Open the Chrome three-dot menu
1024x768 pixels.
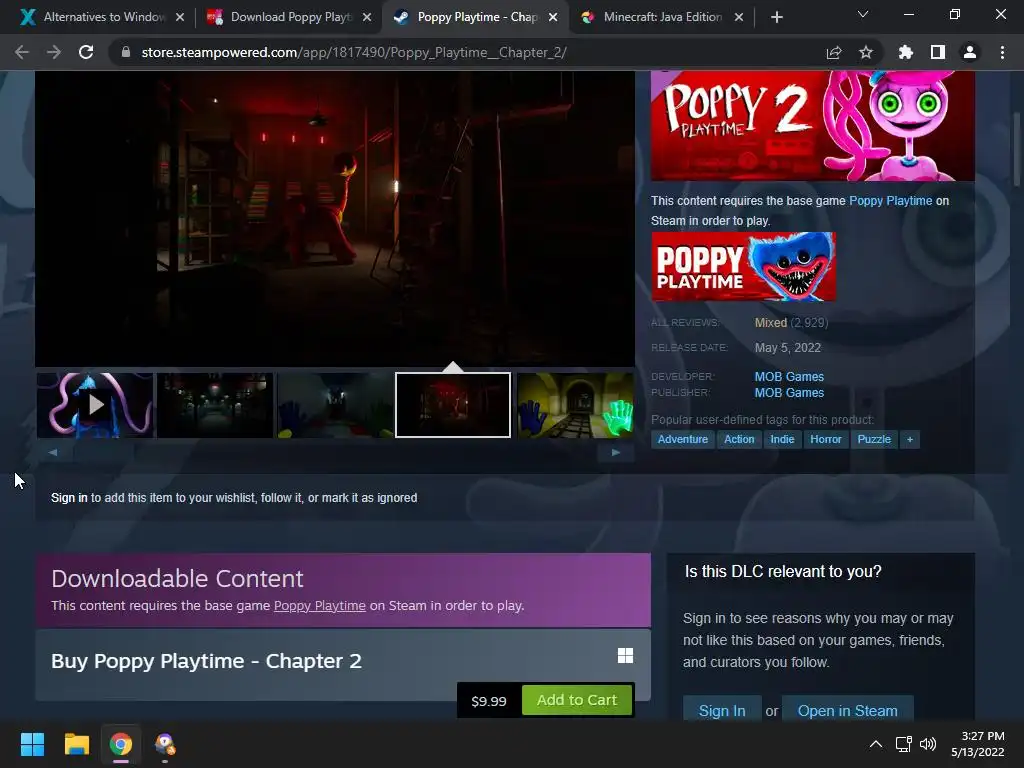tap(1002, 52)
